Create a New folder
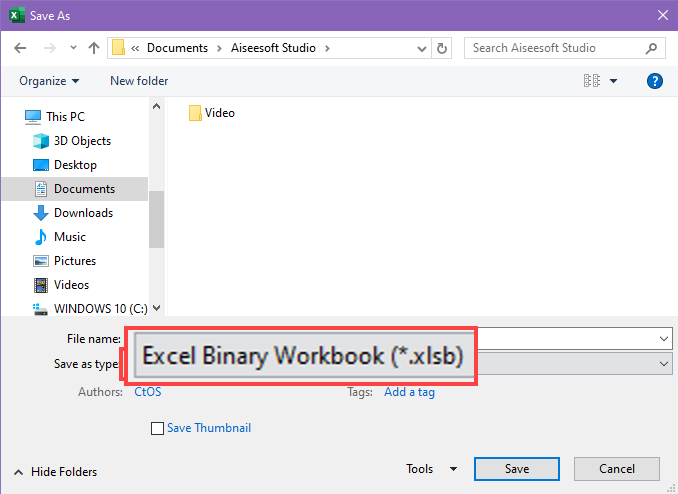Screen dimensions: 678x494 point(139,81)
